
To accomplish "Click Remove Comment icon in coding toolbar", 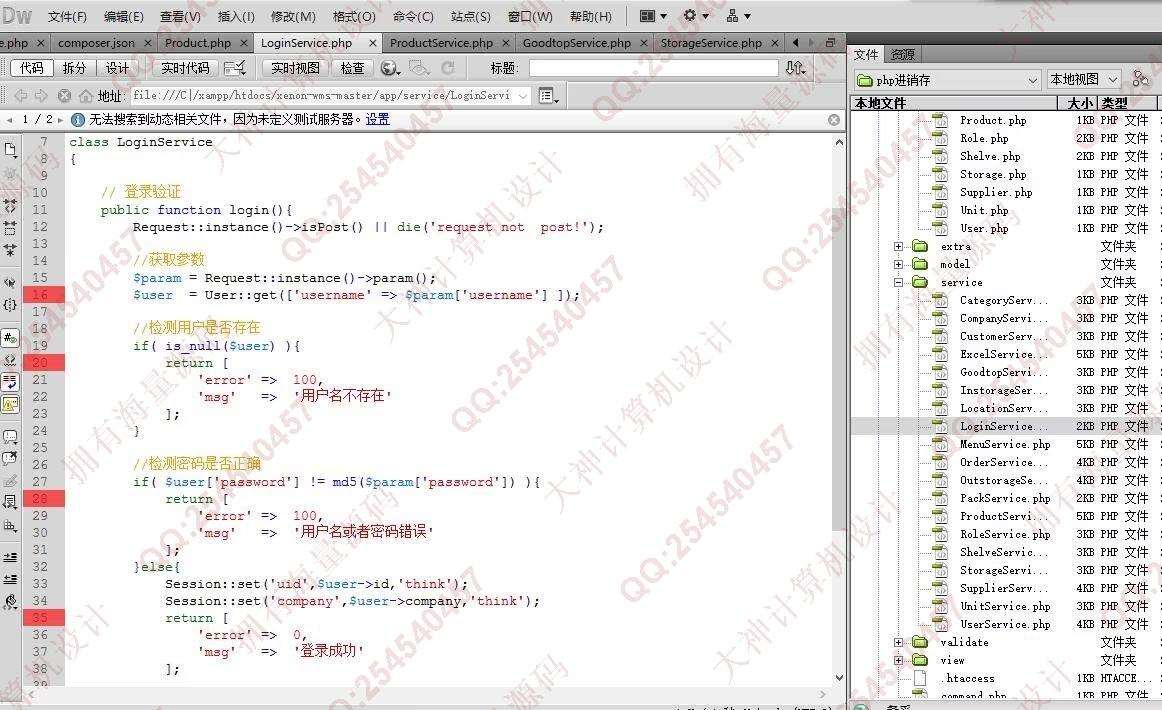I will [10, 458].
